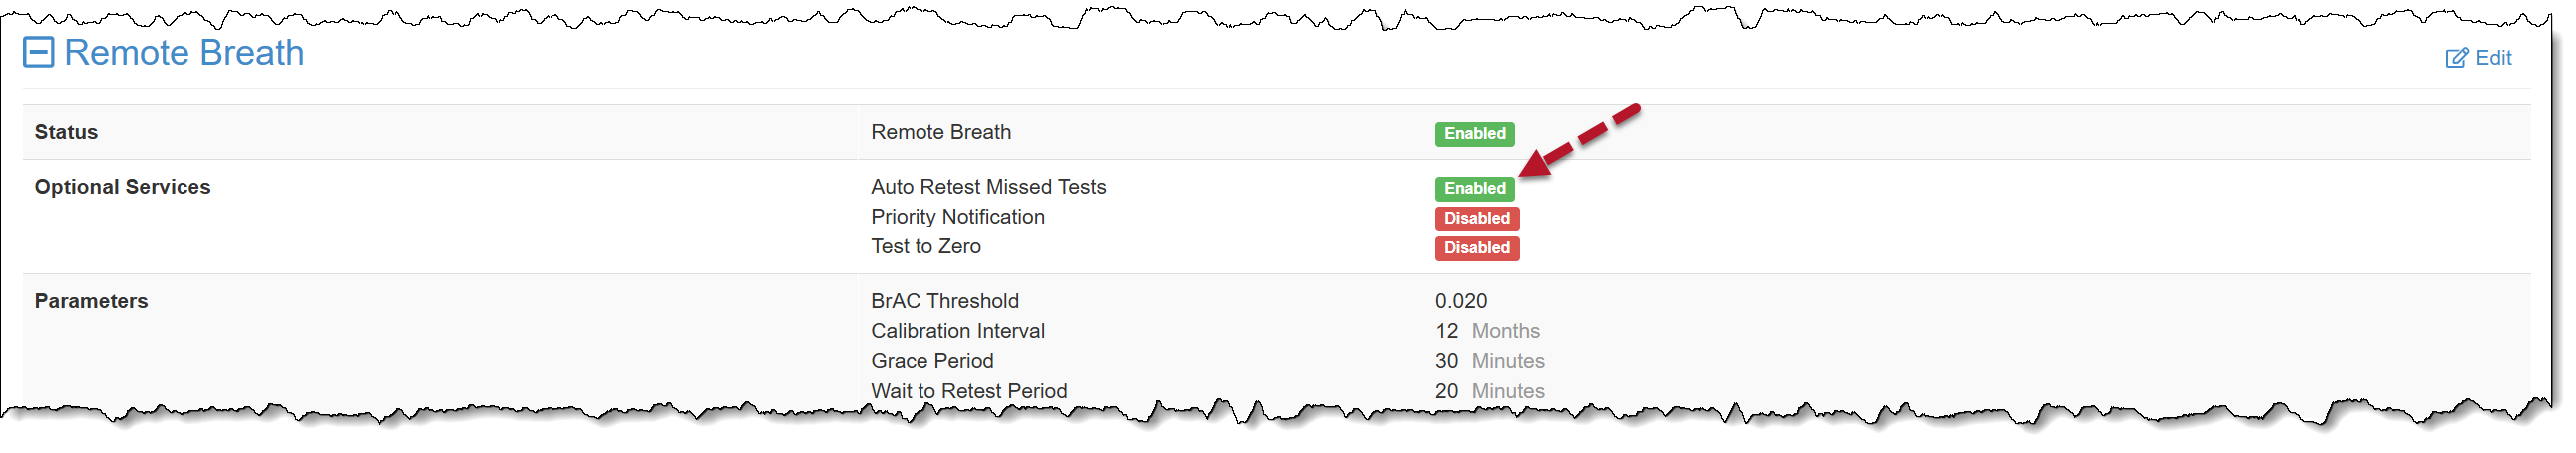Select the Status row label
The image size is (2576, 453).
click(66, 132)
